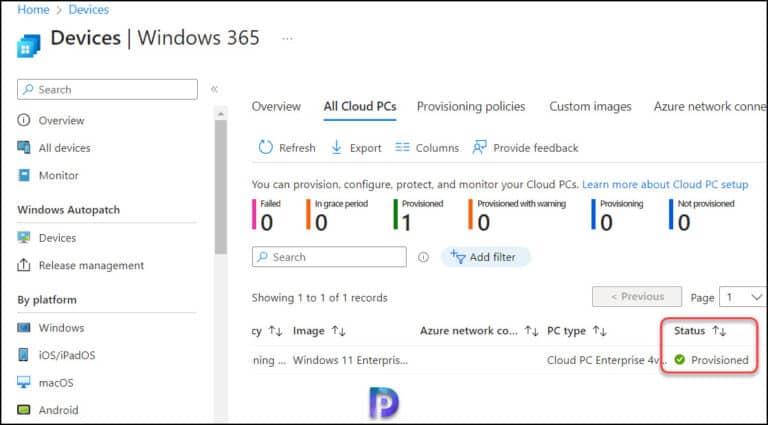Click the green Provisioned checkmark icon
The height and width of the screenshot is (425, 768).
point(679,360)
